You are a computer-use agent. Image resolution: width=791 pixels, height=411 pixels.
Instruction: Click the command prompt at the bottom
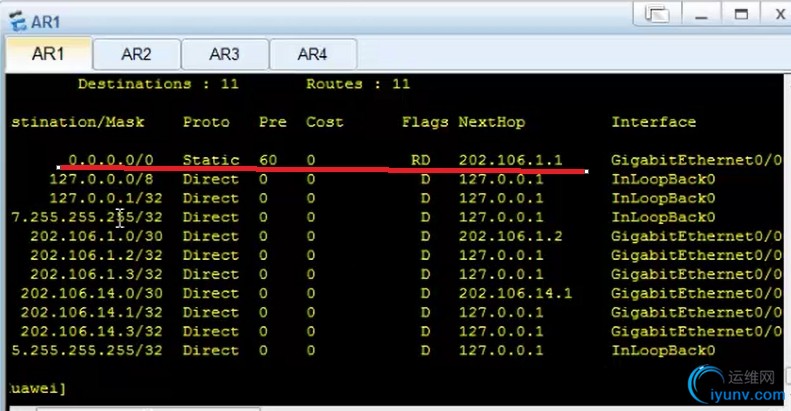[37, 389]
